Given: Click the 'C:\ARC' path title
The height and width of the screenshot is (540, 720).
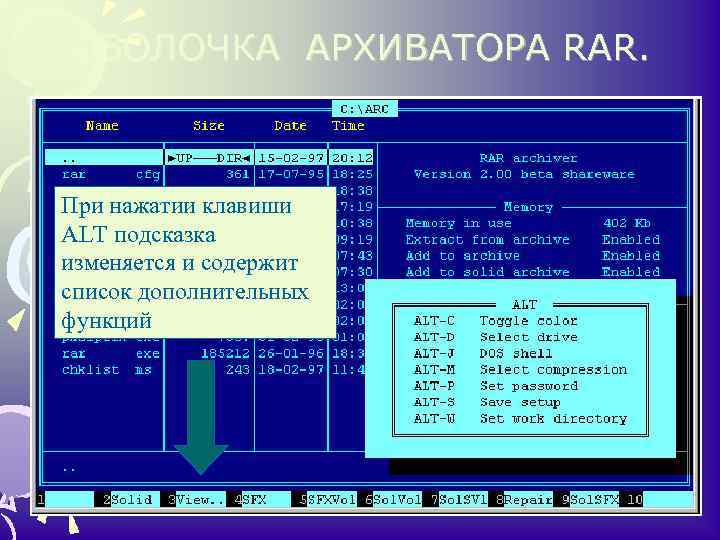Looking at the screenshot, I should point(365,109).
